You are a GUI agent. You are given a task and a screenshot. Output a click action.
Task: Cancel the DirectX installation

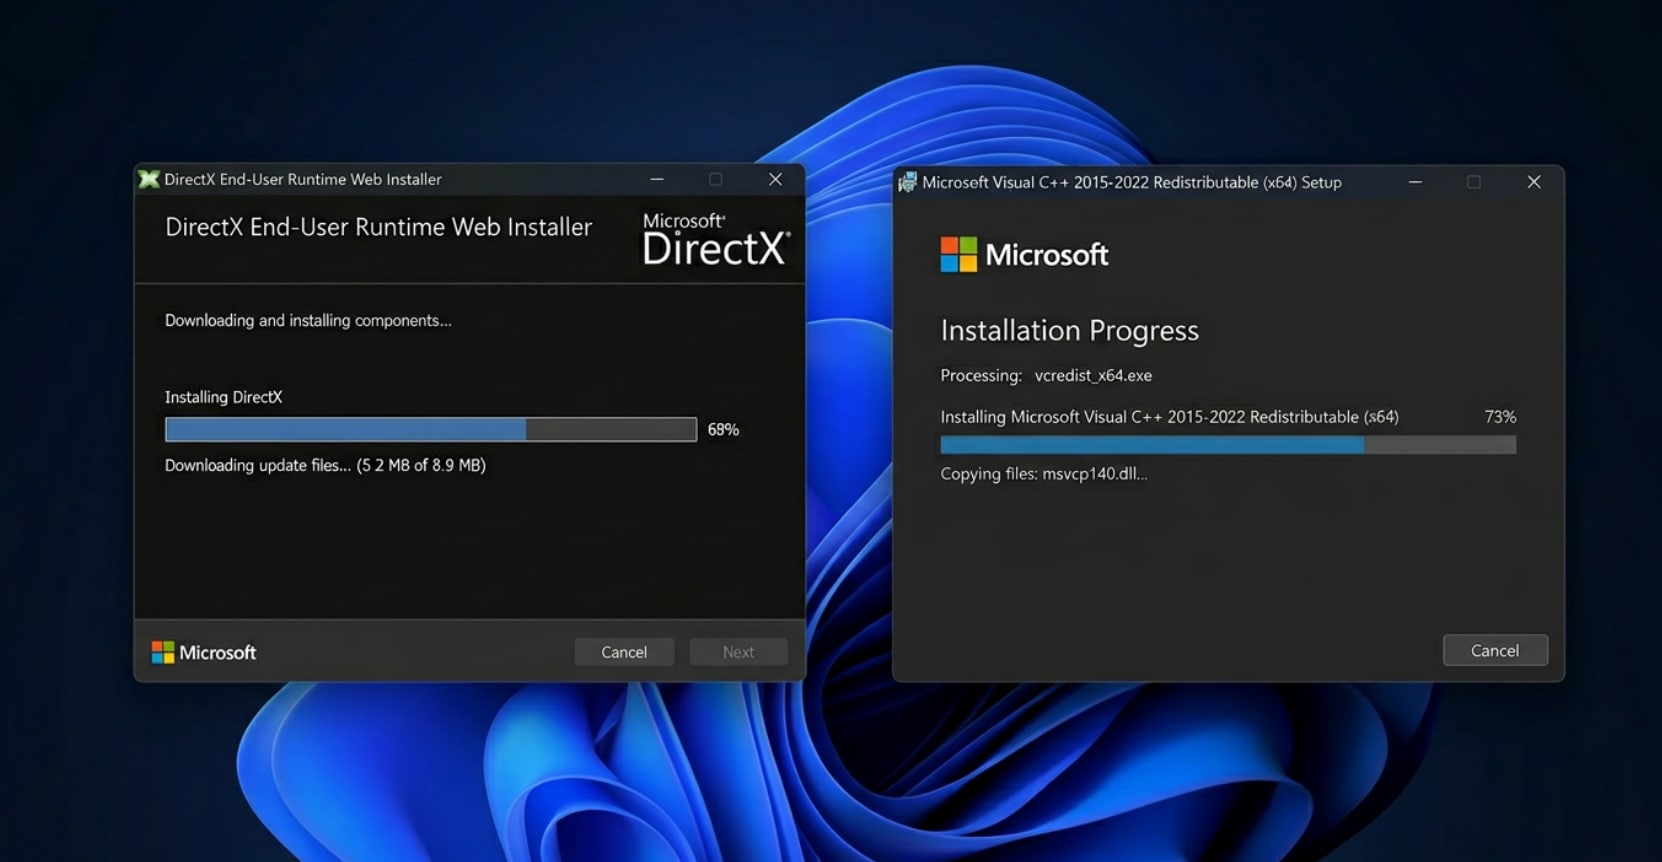click(x=624, y=652)
